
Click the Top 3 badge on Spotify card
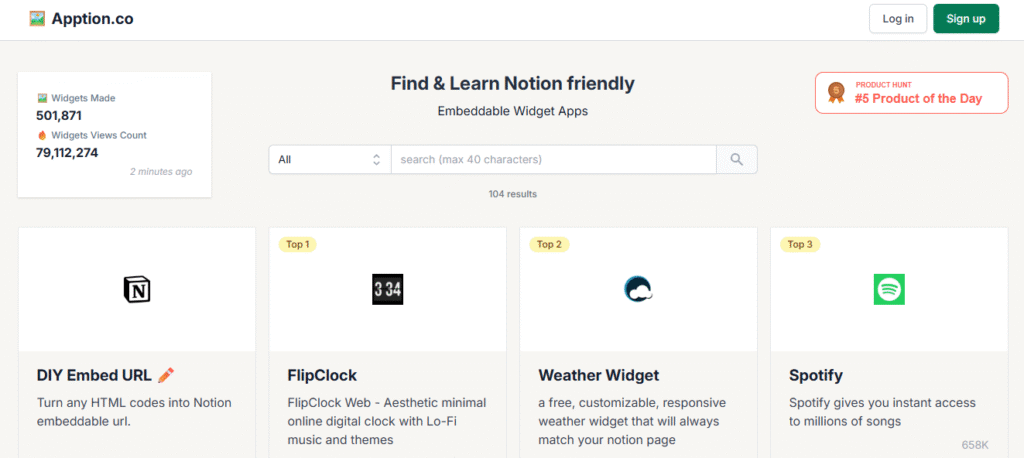coord(799,244)
